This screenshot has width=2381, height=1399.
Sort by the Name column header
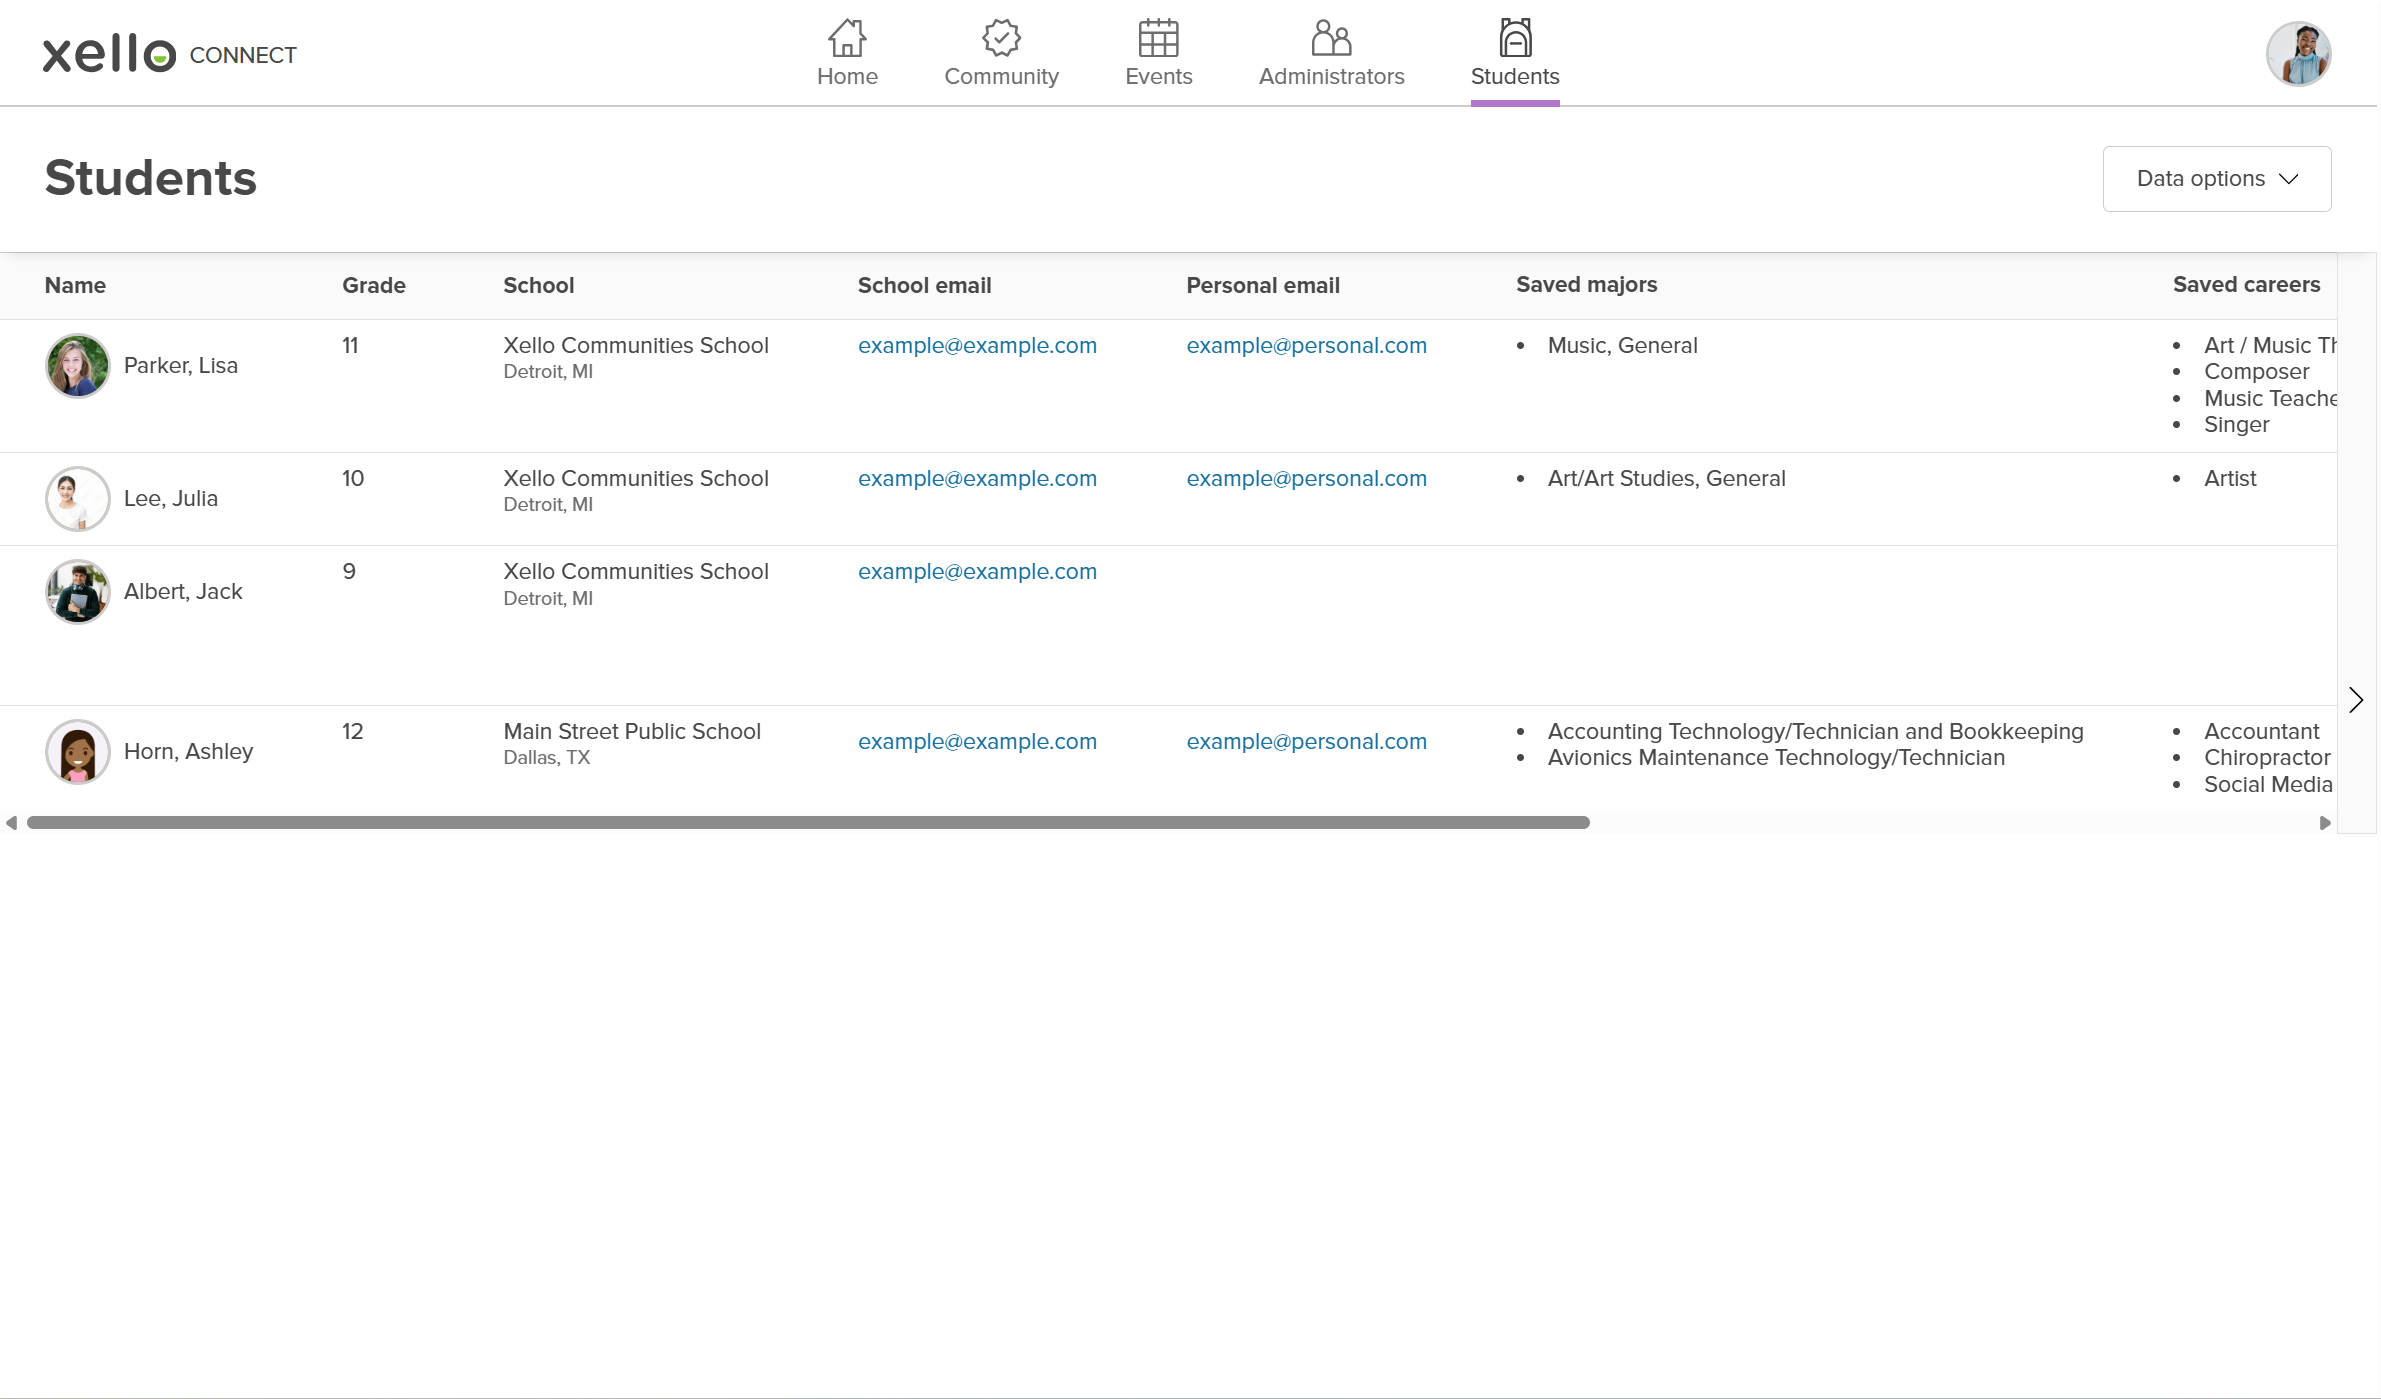pos(75,285)
